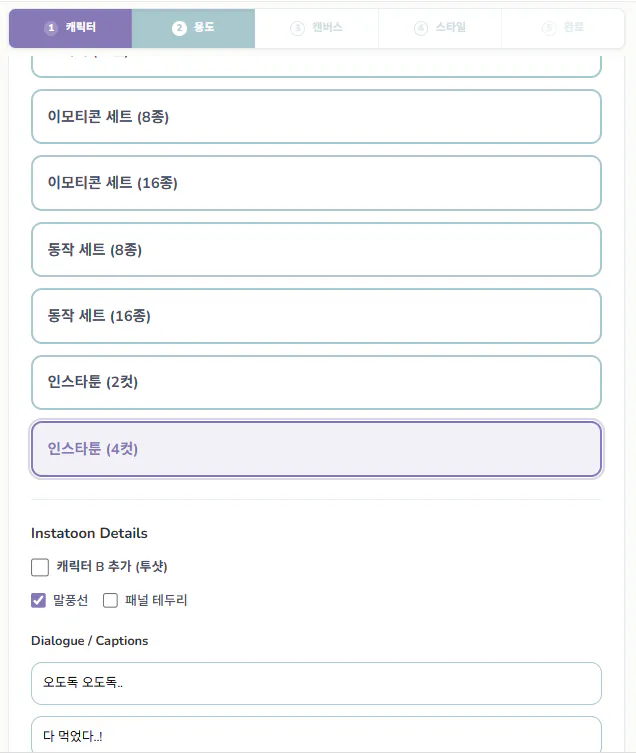636x753 pixels.
Task: Enable the 캐릭터 B 추가 (투샷) checkbox
Action: [x=40, y=568]
